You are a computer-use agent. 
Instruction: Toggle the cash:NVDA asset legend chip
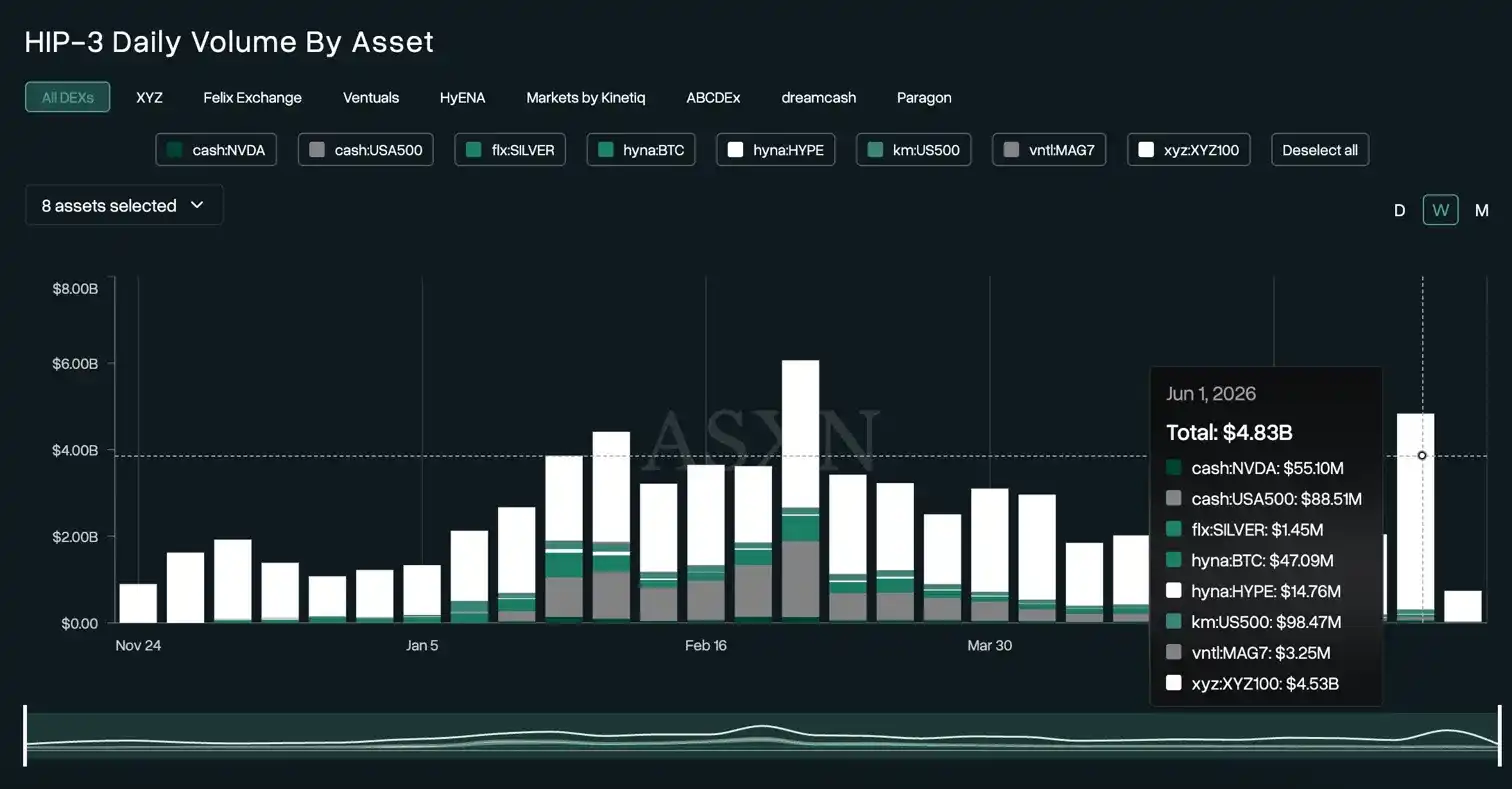click(216, 150)
